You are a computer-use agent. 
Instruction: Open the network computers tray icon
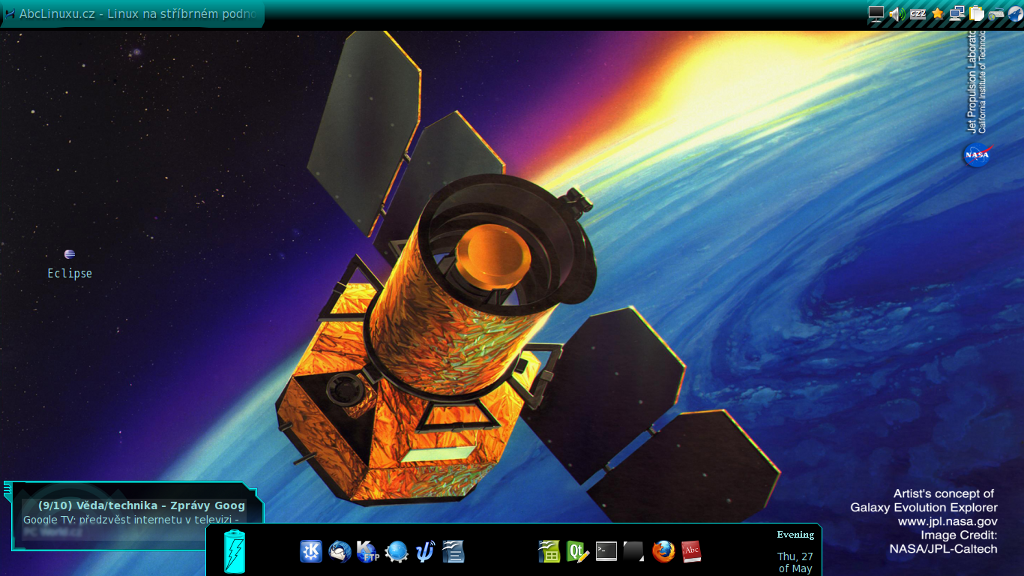point(957,14)
